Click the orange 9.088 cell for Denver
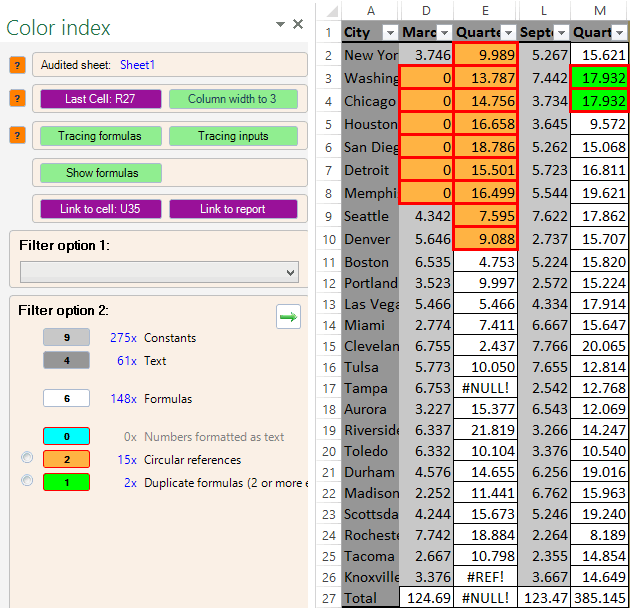 [485, 239]
